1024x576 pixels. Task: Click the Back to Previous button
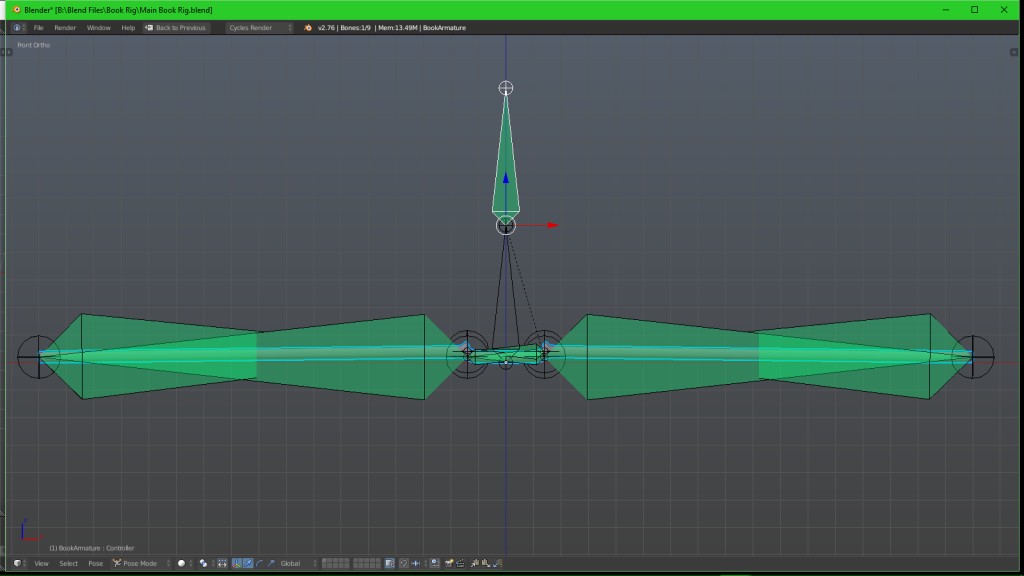178,27
